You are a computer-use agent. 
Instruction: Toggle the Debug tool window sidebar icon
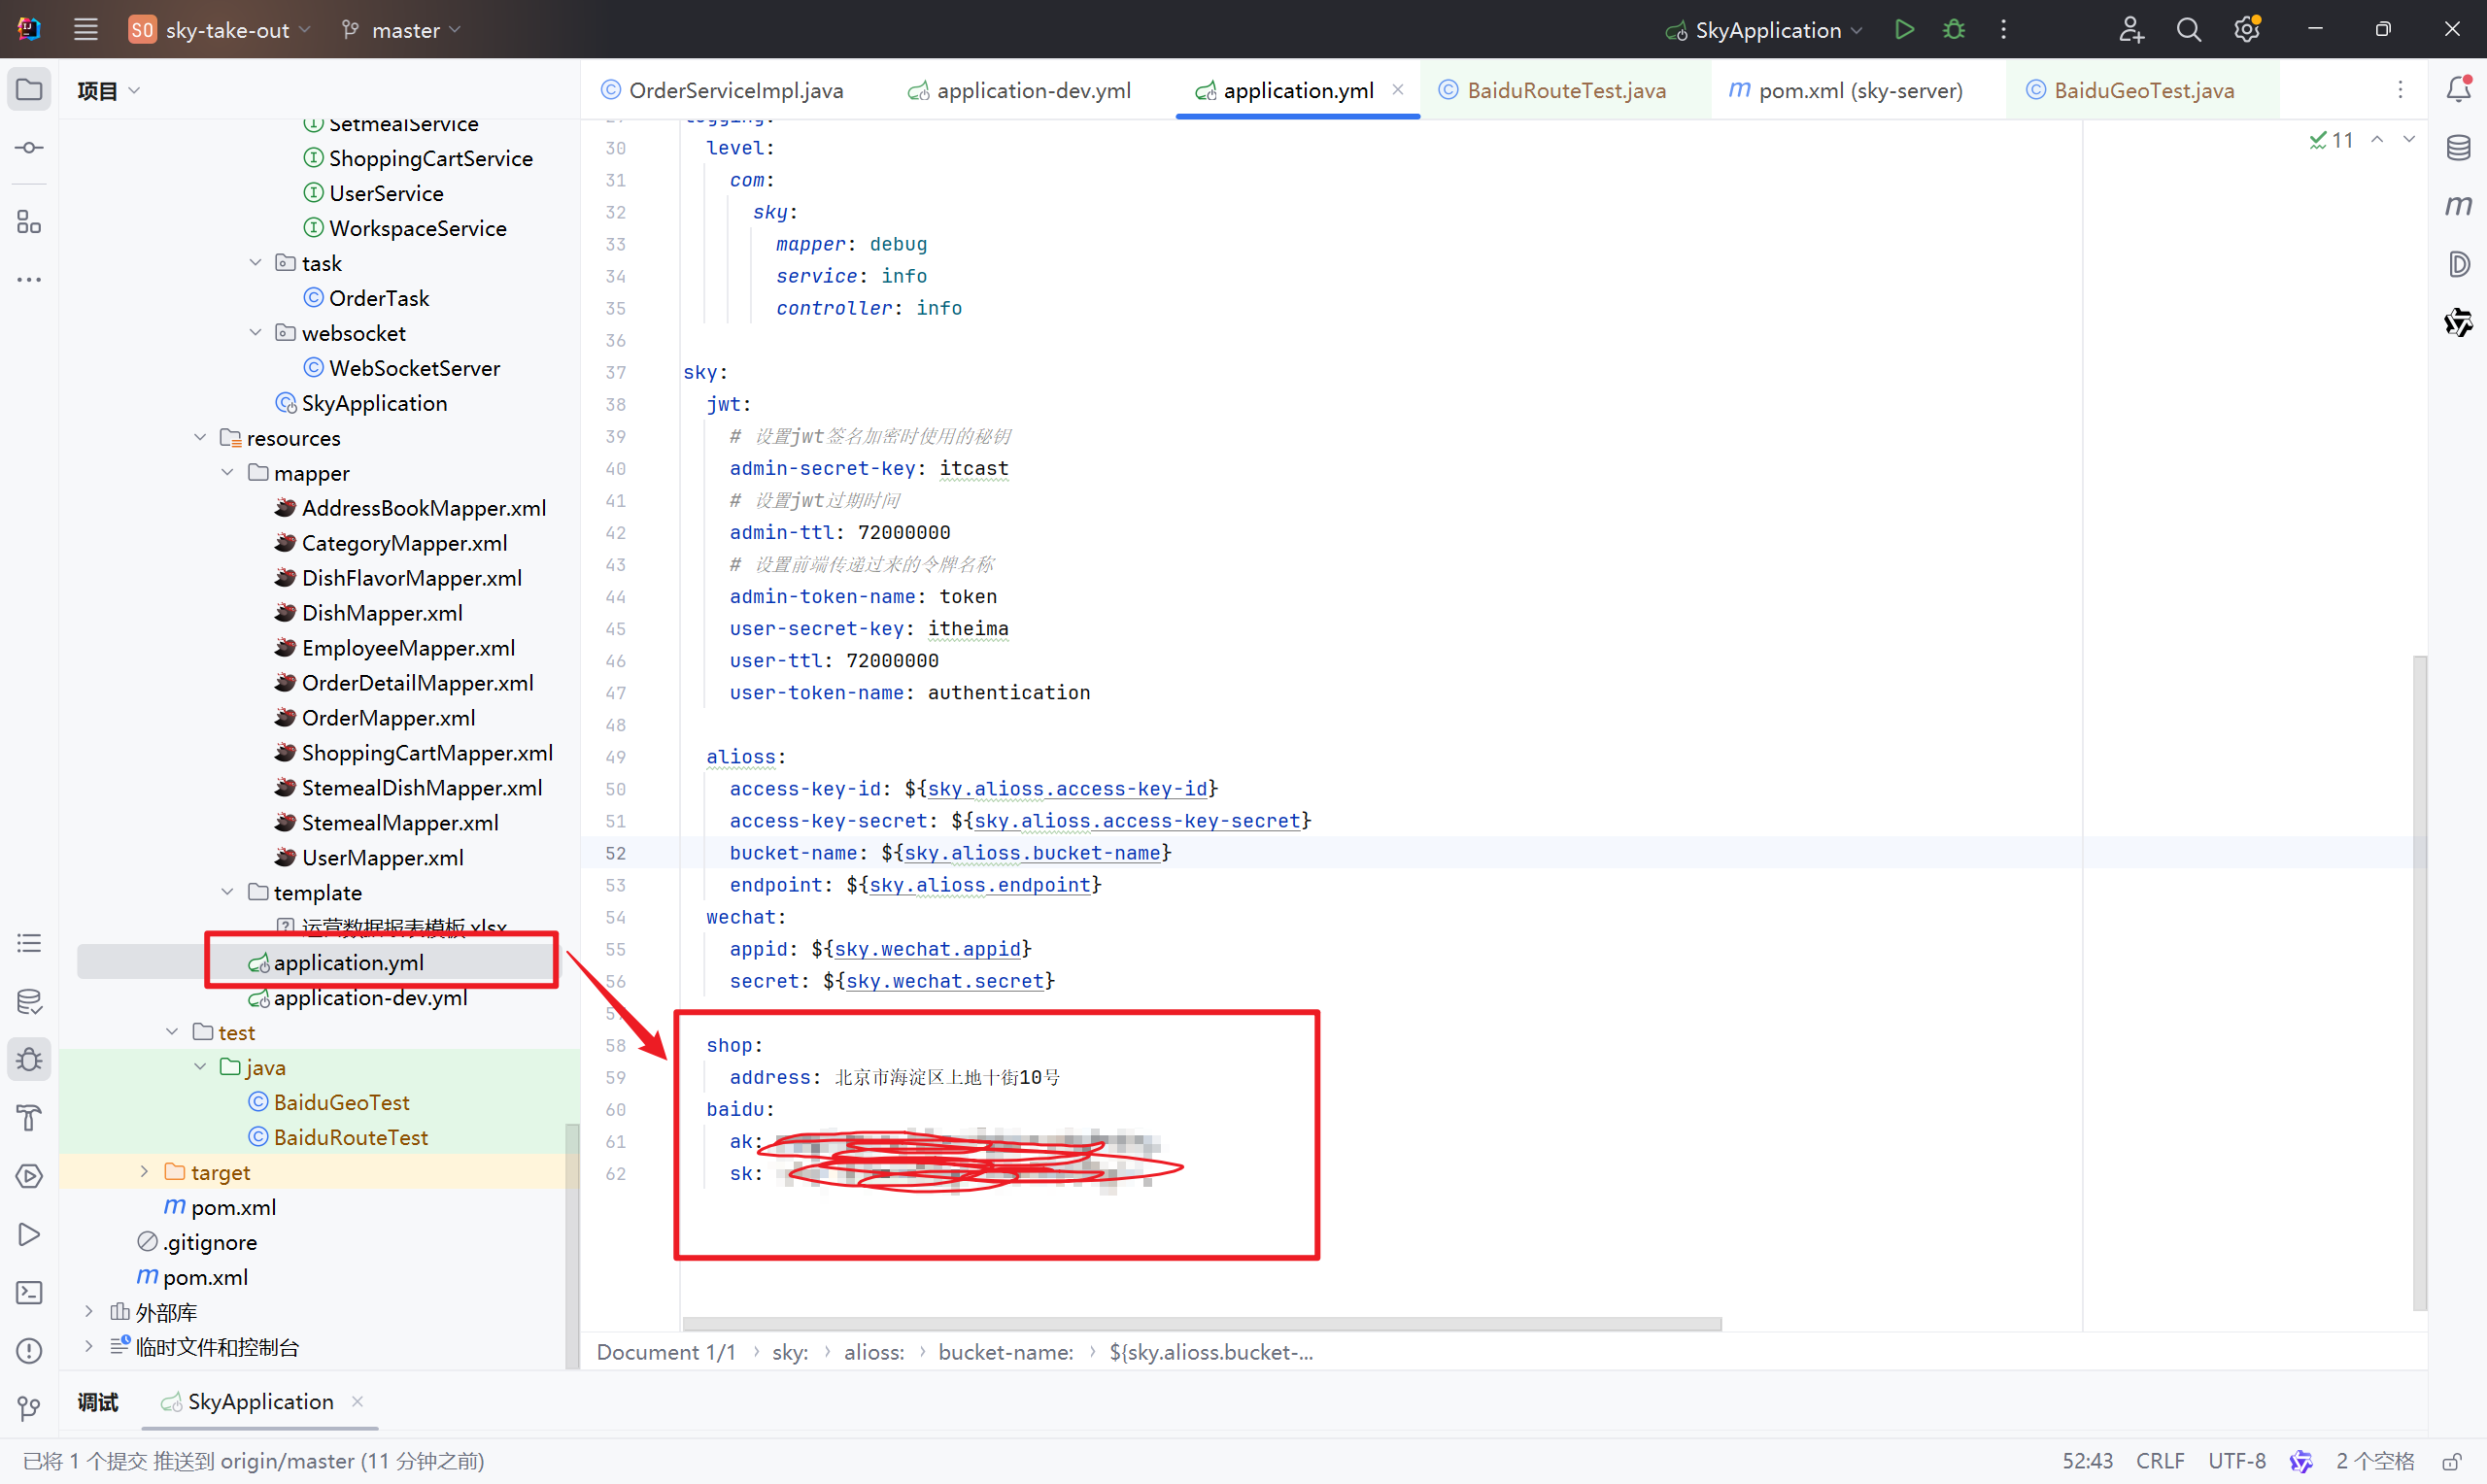point(29,1059)
